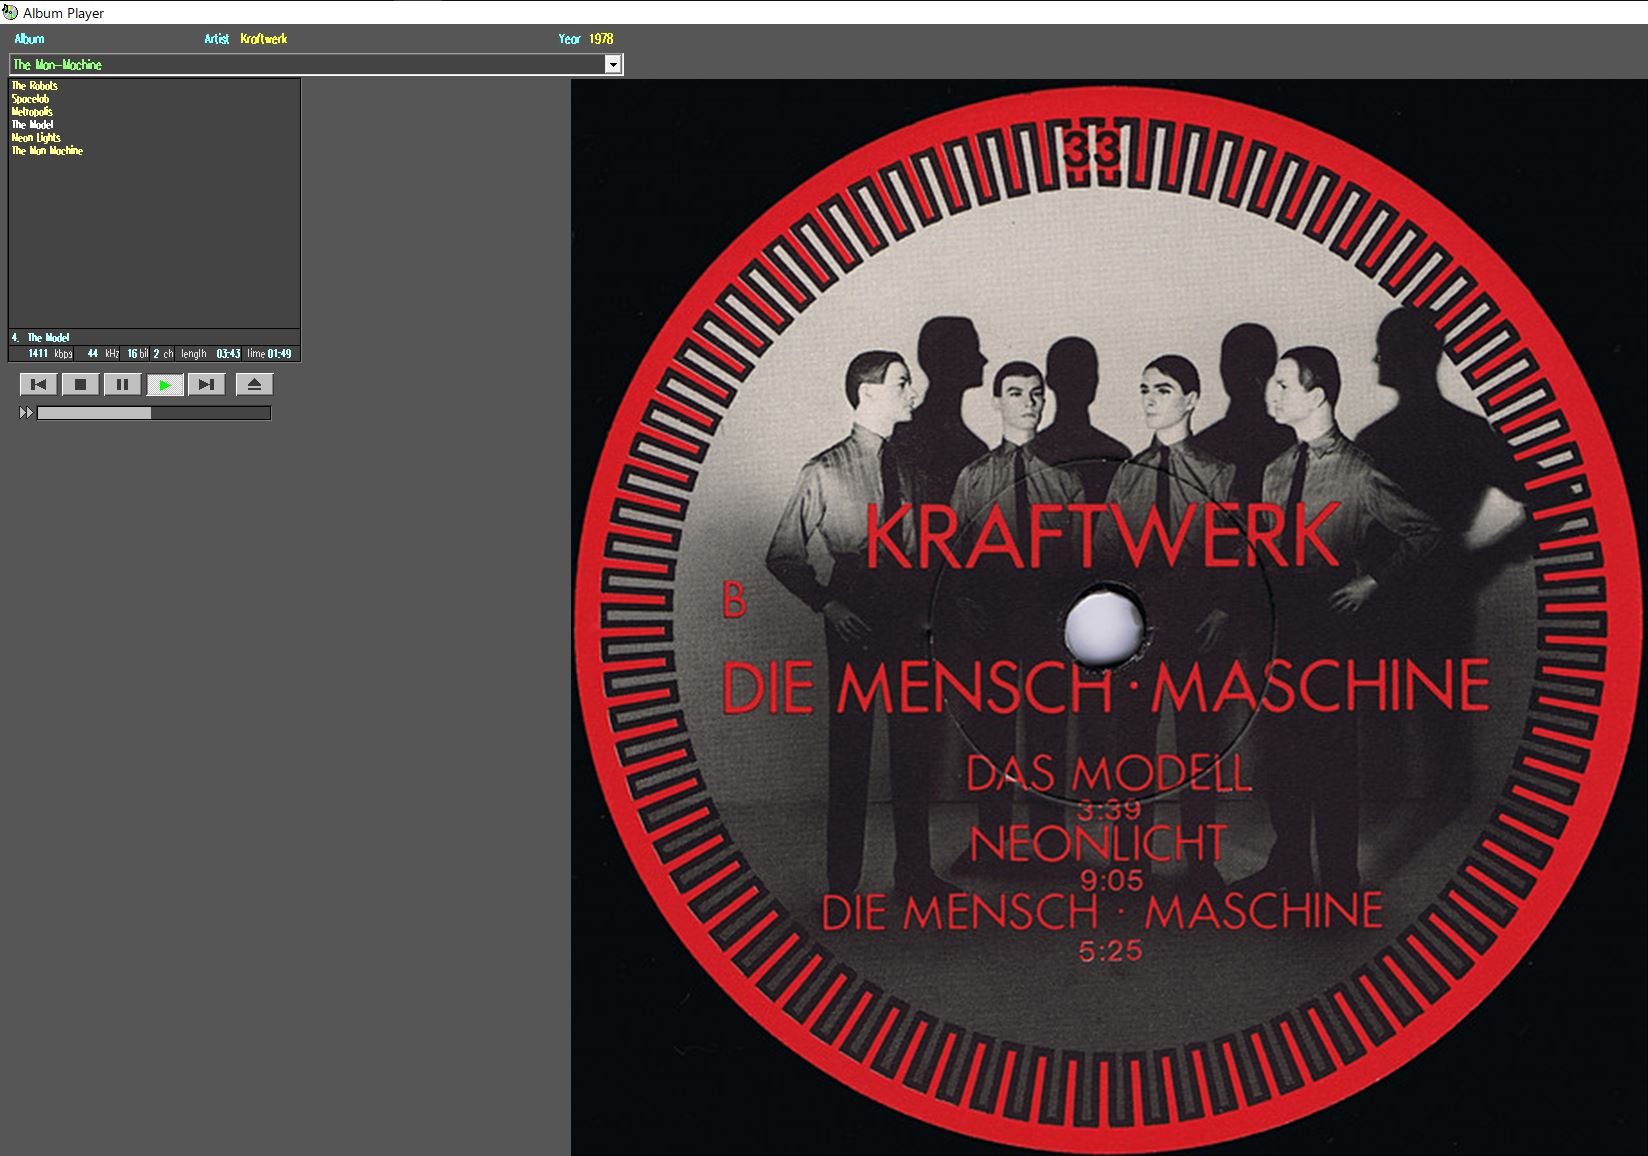
Task: Select The Model in the track list
Action: pos(32,125)
